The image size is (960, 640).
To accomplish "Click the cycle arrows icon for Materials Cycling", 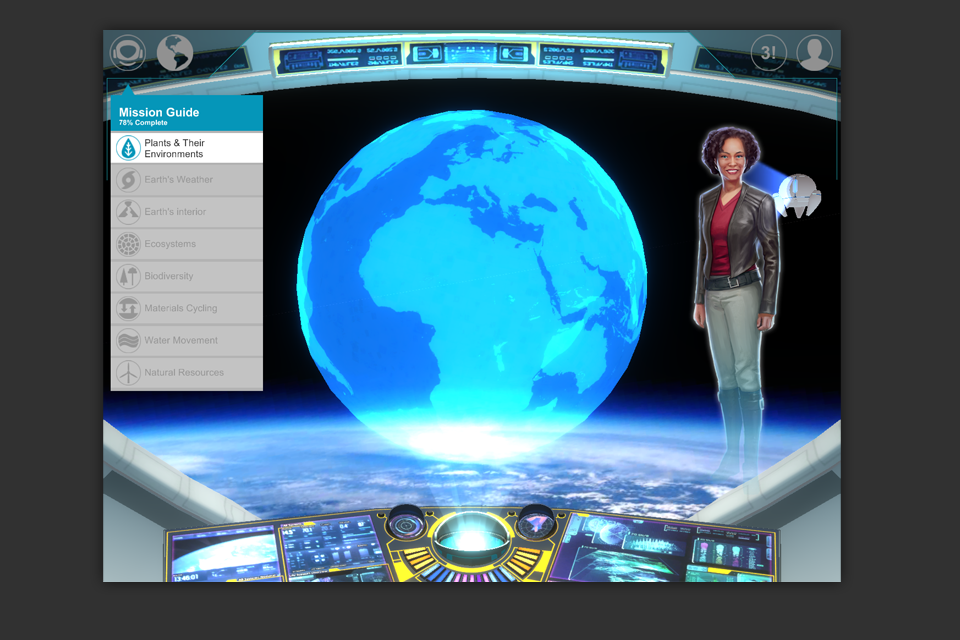I will click(129, 308).
